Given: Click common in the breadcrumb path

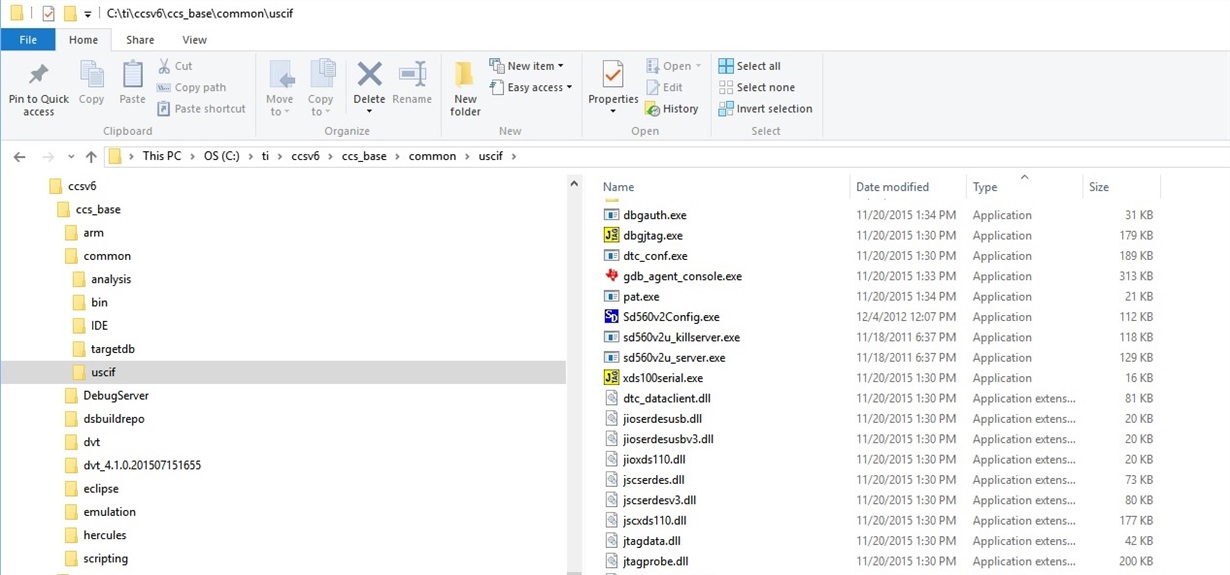Looking at the screenshot, I should click(432, 156).
